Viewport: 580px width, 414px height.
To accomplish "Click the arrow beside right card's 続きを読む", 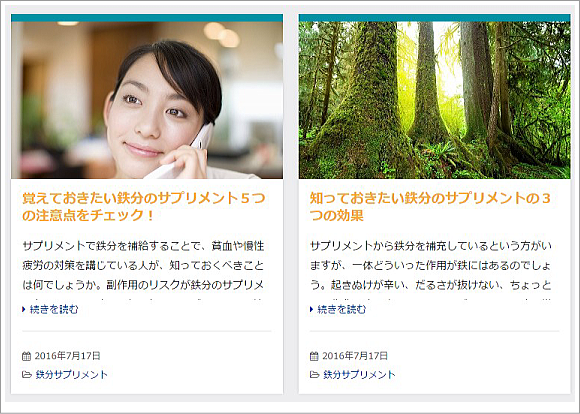I will point(311,309).
